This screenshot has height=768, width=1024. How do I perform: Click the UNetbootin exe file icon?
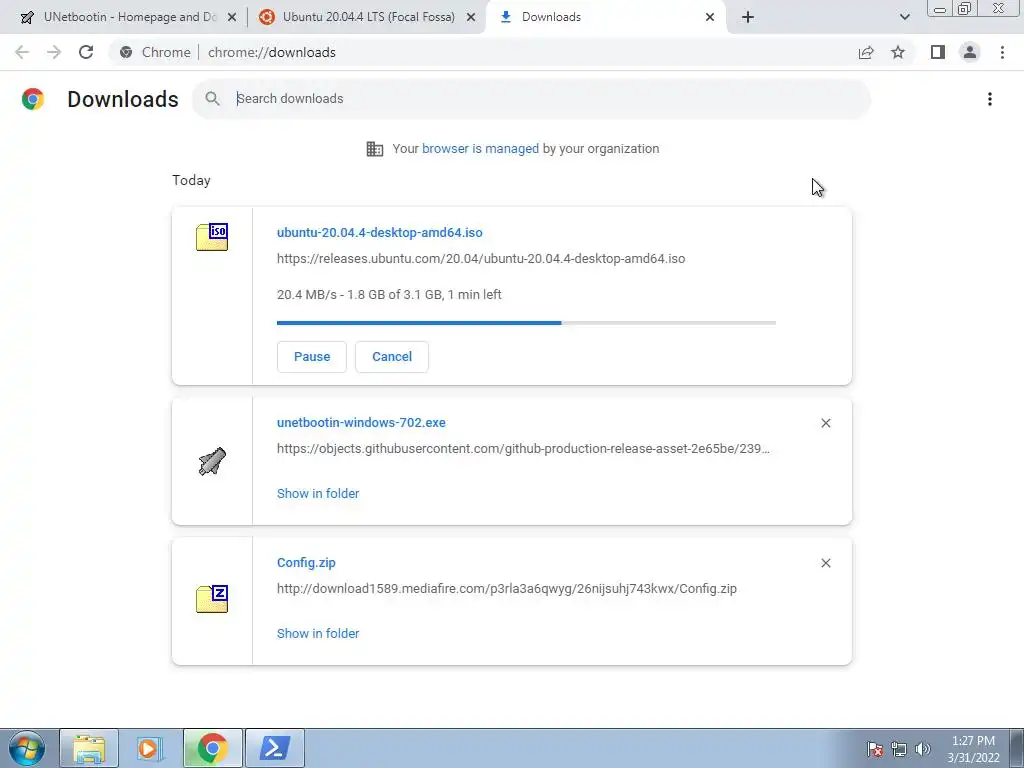click(212, 461)
